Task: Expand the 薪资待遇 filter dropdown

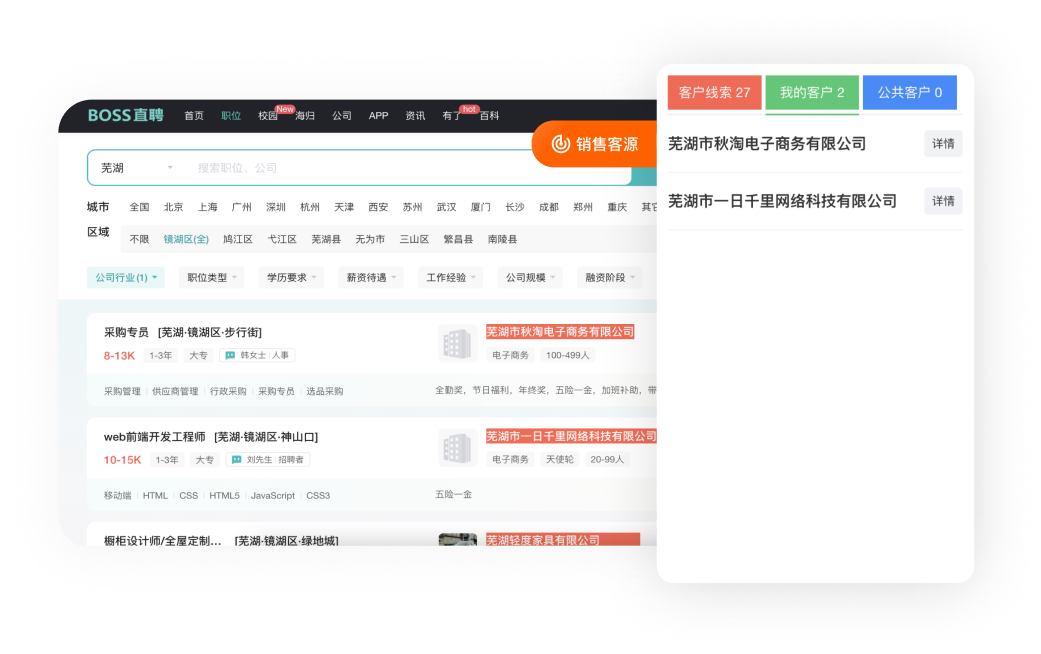Action: (371, 278)
